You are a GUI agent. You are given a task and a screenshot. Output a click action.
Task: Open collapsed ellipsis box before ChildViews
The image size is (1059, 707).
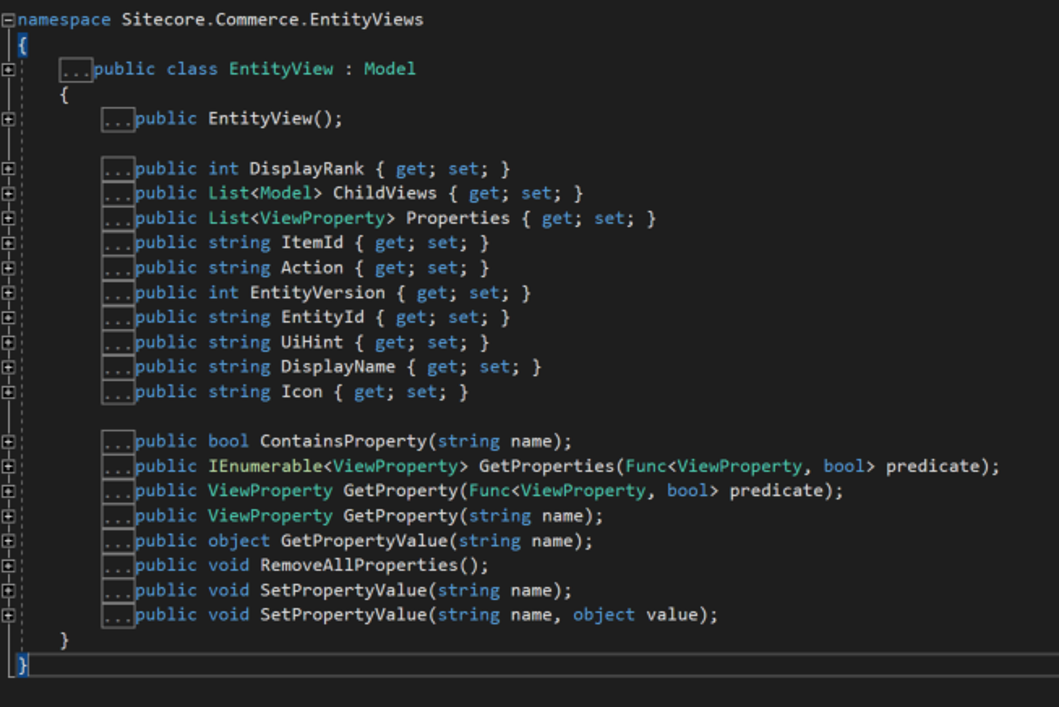coord(118,194)
